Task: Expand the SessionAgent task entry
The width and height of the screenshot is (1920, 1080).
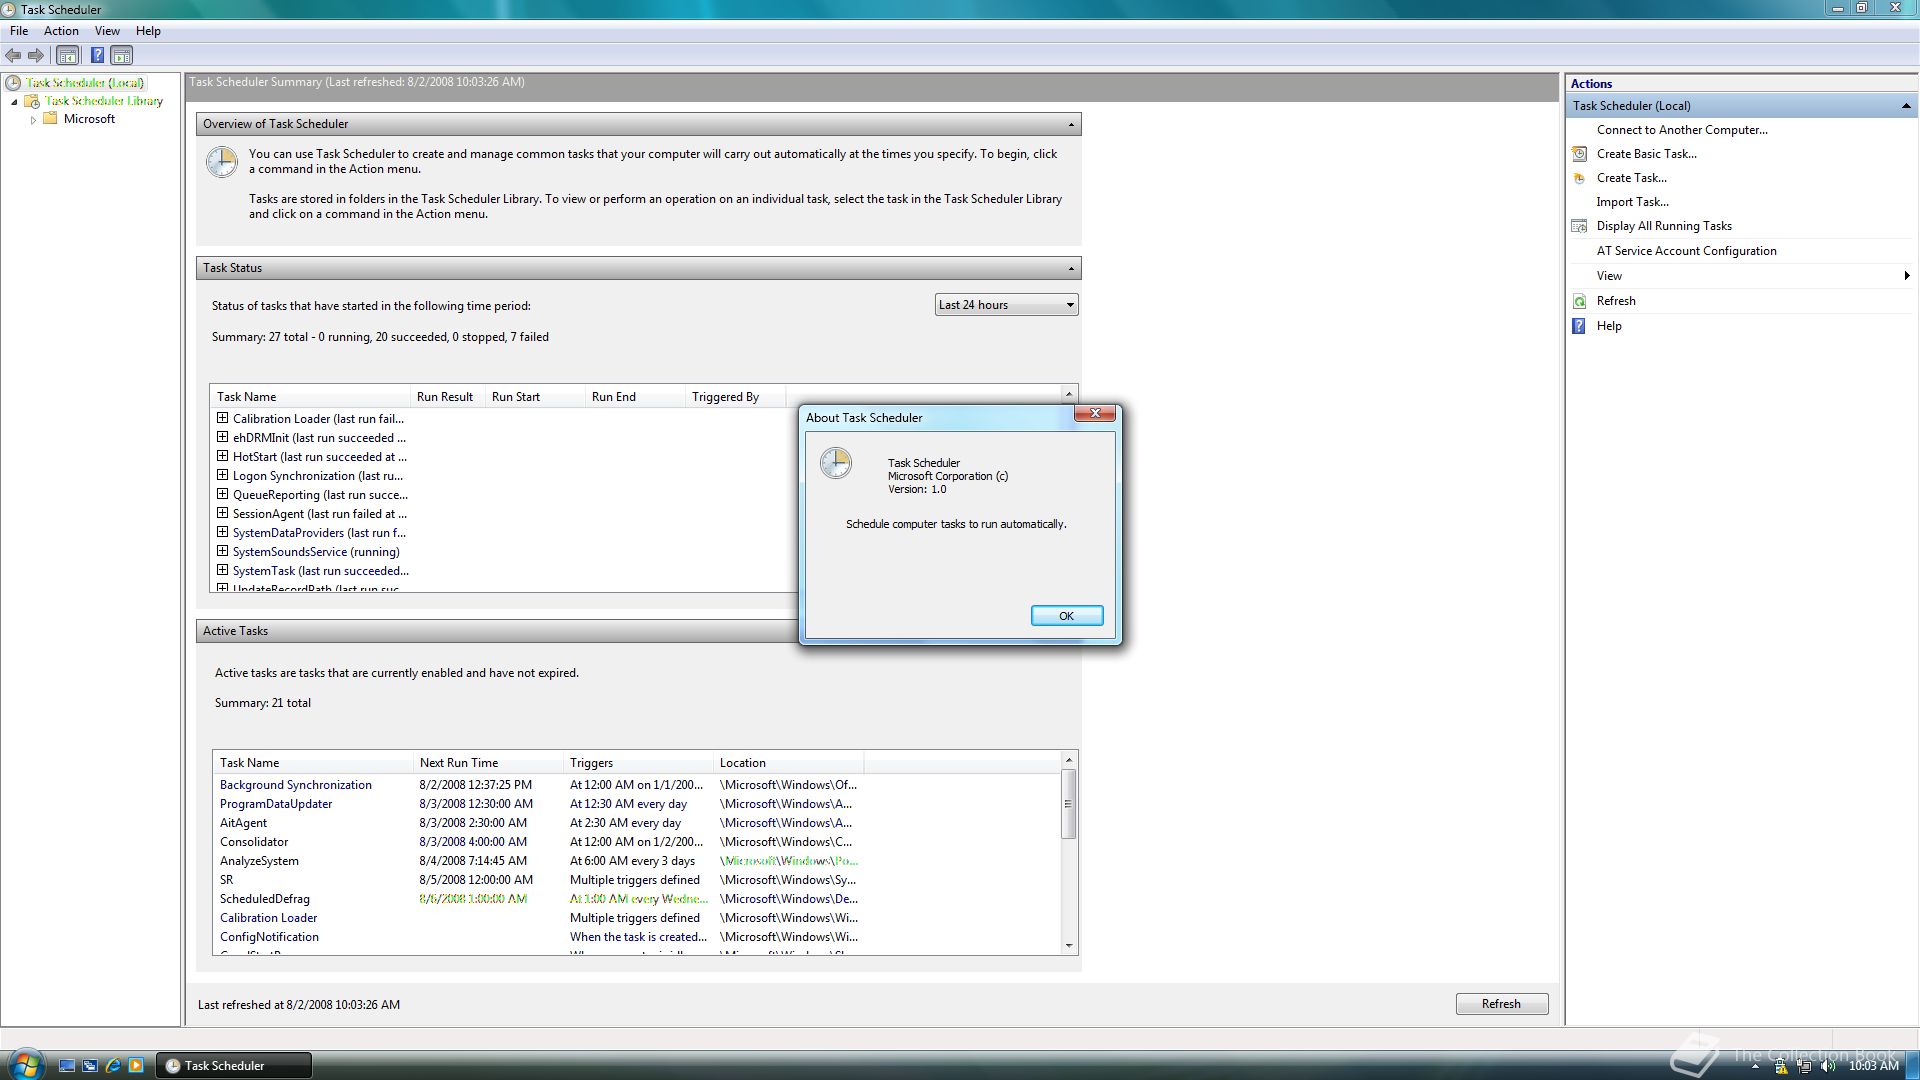Action: [222, 513]
